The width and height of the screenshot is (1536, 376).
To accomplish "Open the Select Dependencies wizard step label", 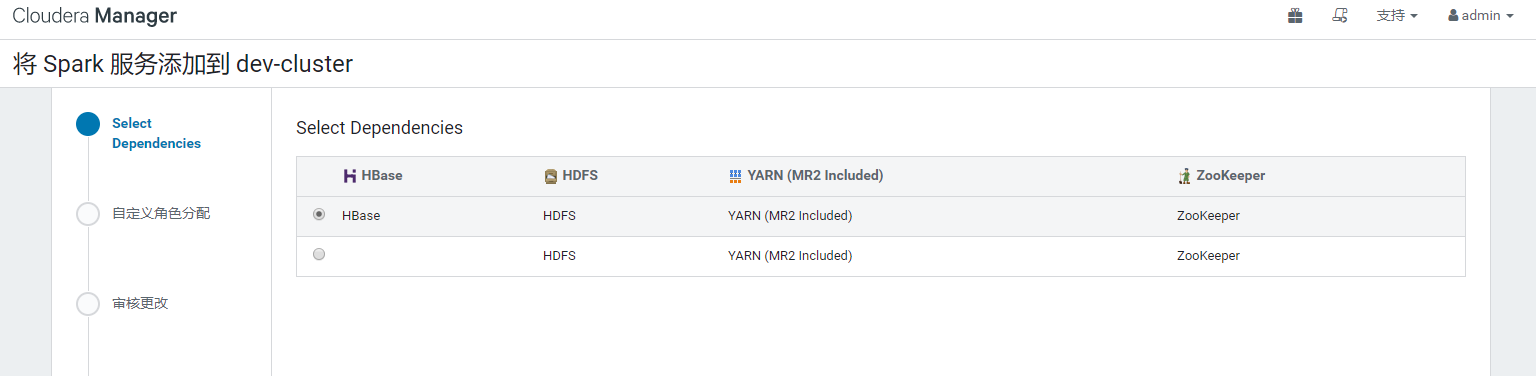I will click(x=156, y=133).
